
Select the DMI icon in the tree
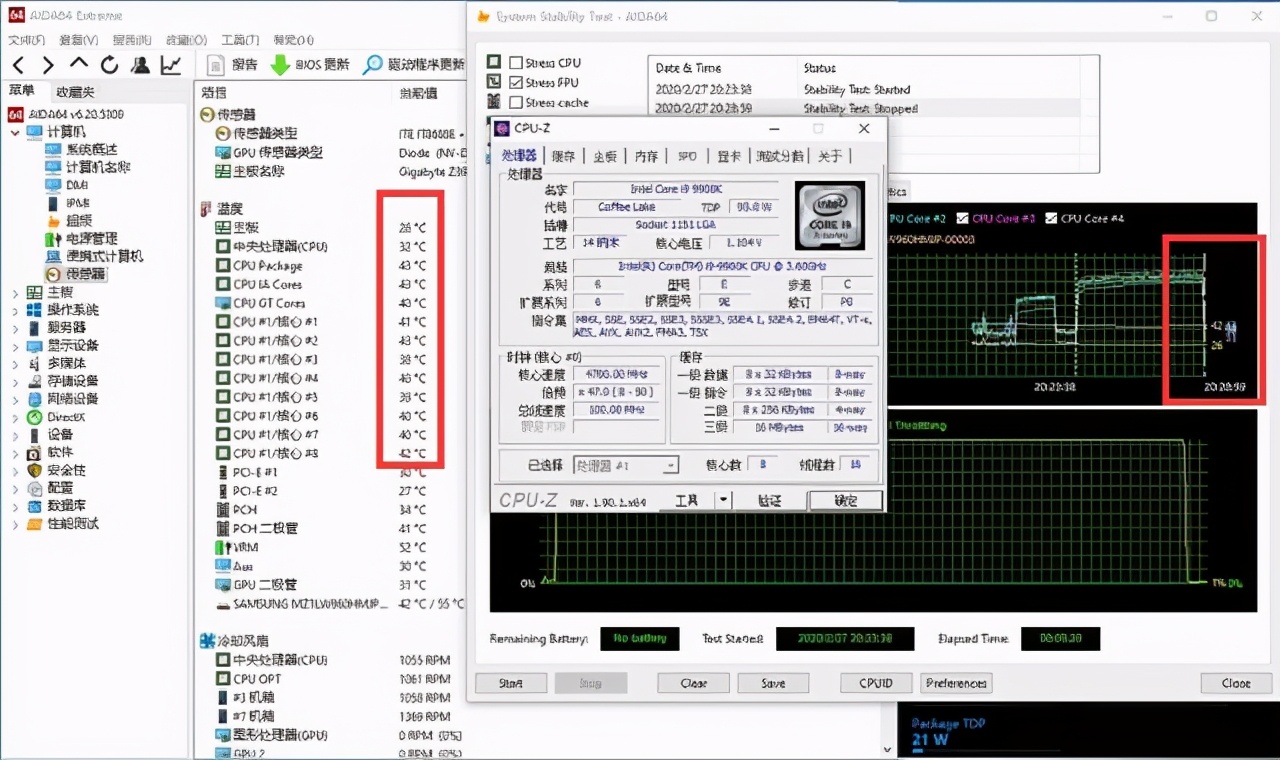click(x=52, y=185)
